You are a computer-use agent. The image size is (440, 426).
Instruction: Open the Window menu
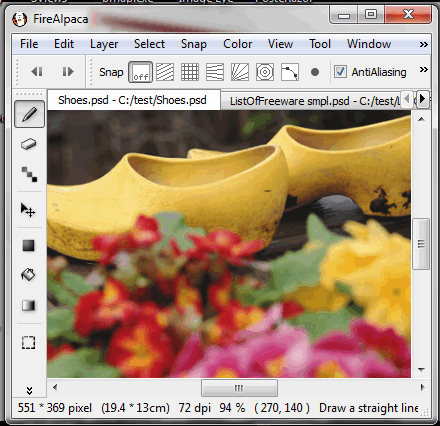coord(369,44)
